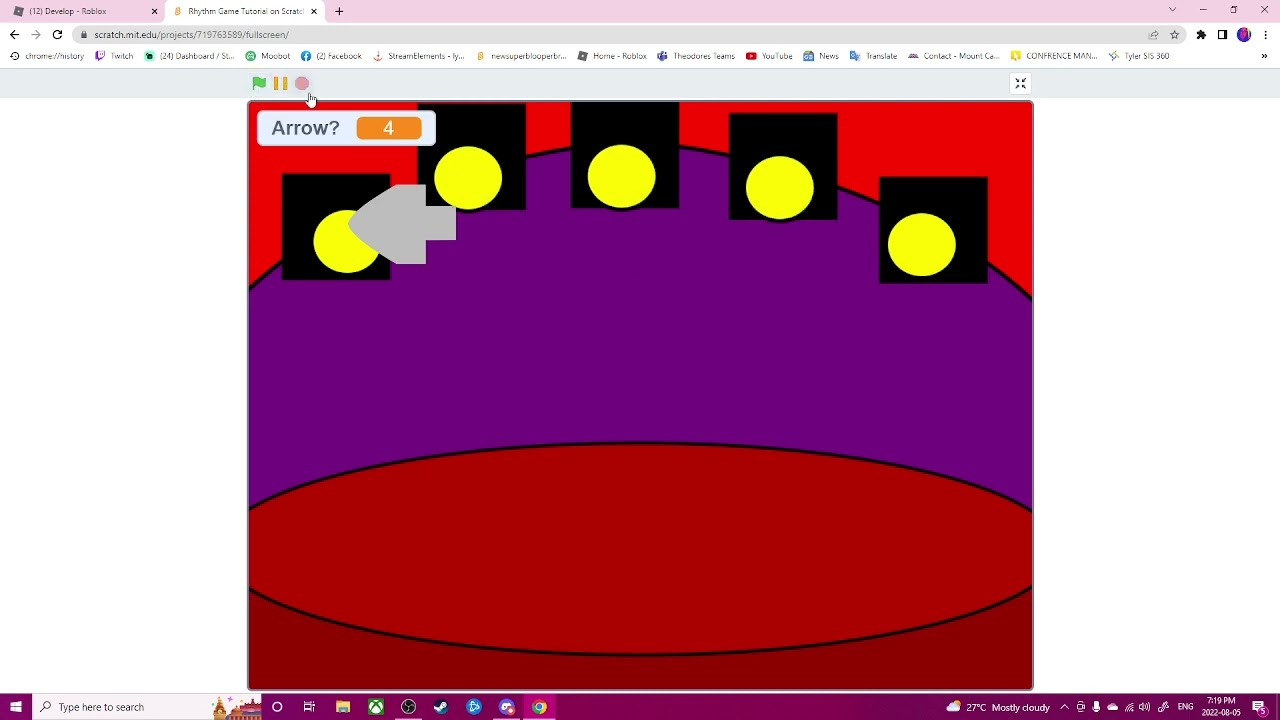This screenshot has width=1280, height=720.
Task: Open the tab search dropdown
Action: point(1172,10)
